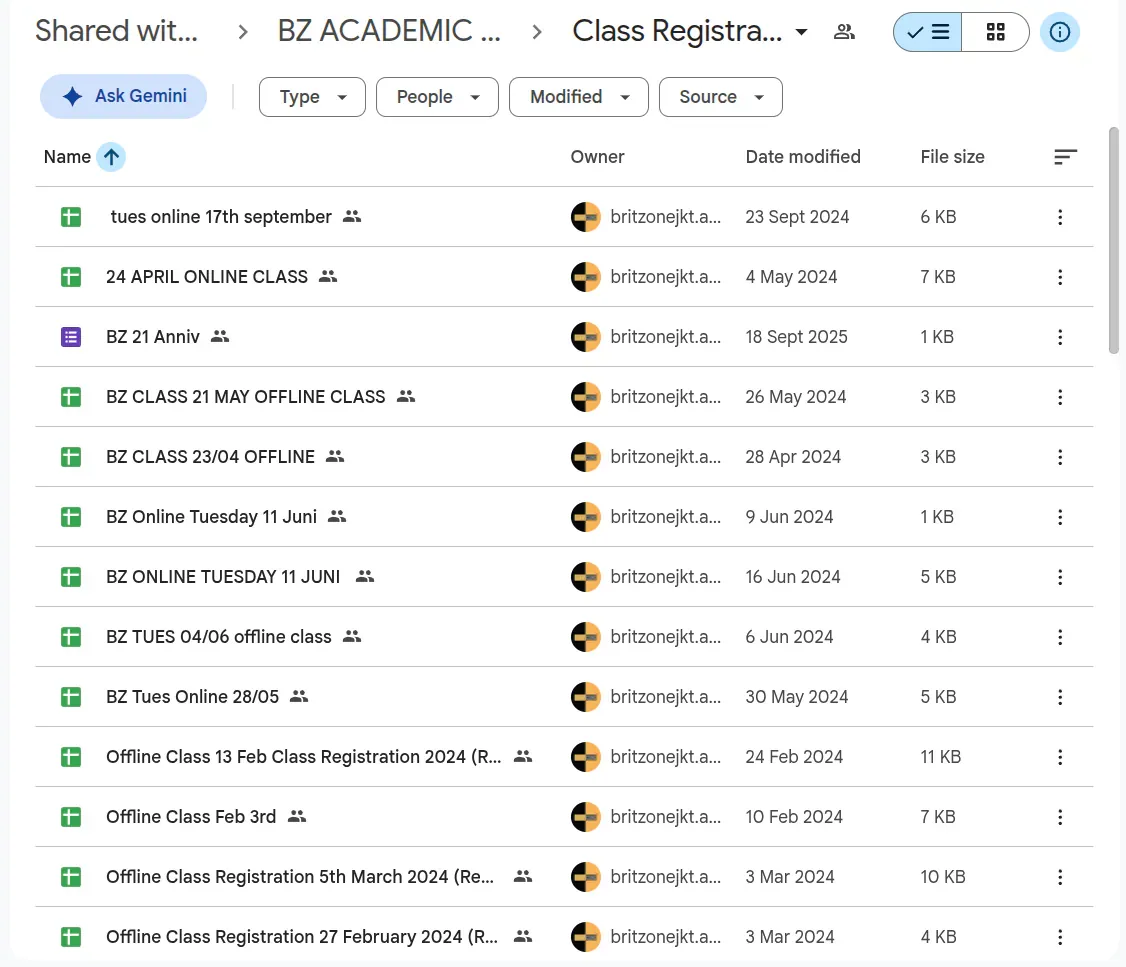Switch to list layout view
This screenshot has width=1126, height=967.
[x=927, y=32]
